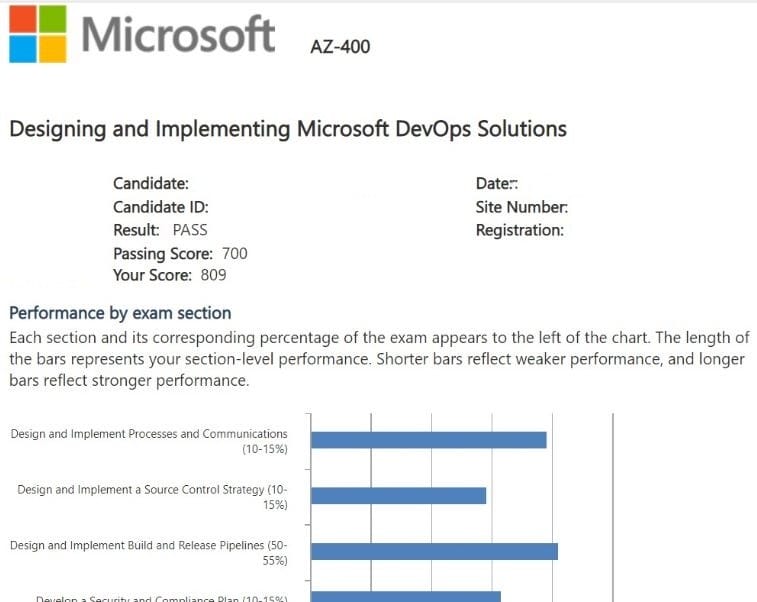Click the Date label

(497, 183)
